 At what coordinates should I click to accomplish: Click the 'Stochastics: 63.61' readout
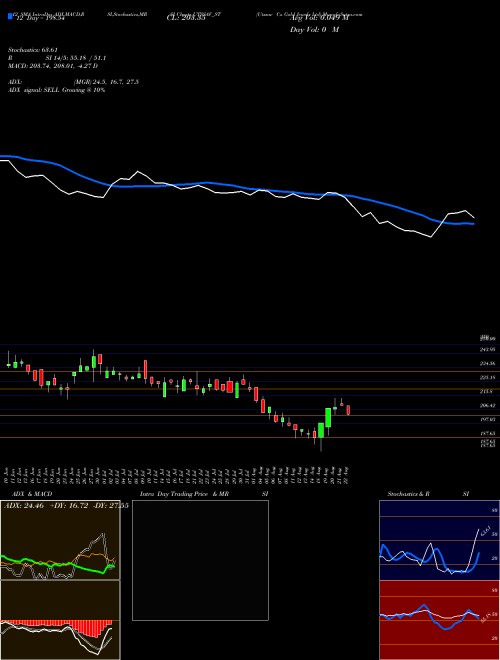coord(33,50)
